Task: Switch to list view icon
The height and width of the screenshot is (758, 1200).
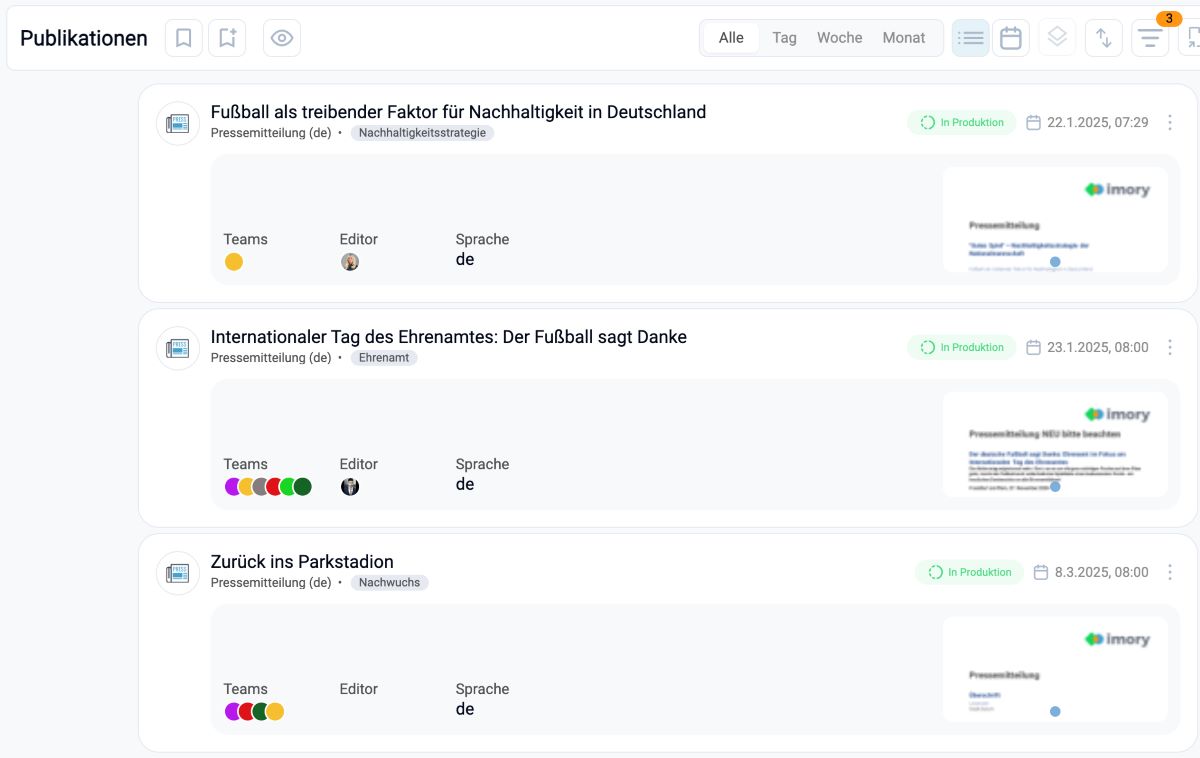Action: 970,38
